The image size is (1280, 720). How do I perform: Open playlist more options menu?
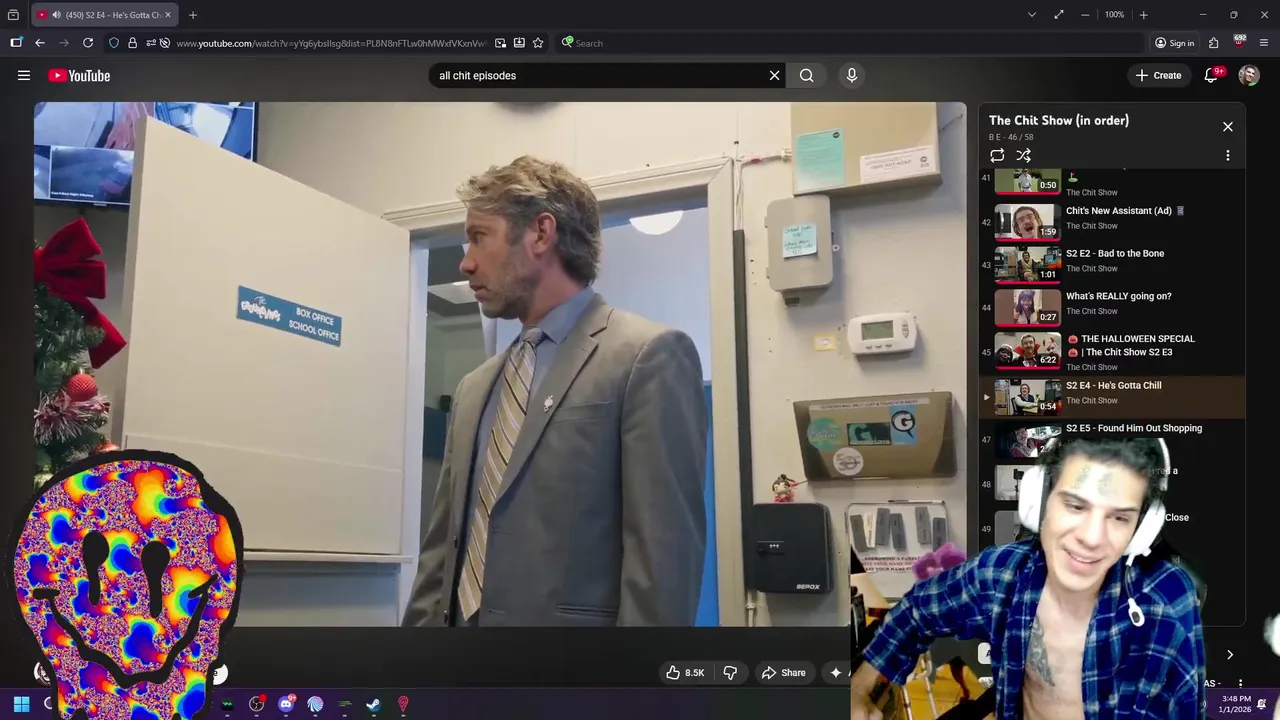[1228, 155]
